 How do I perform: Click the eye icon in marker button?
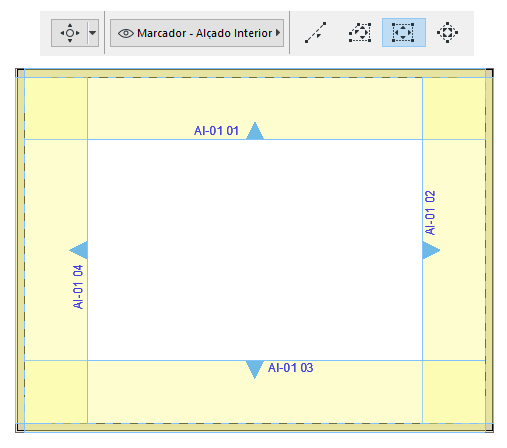point(126,33)
